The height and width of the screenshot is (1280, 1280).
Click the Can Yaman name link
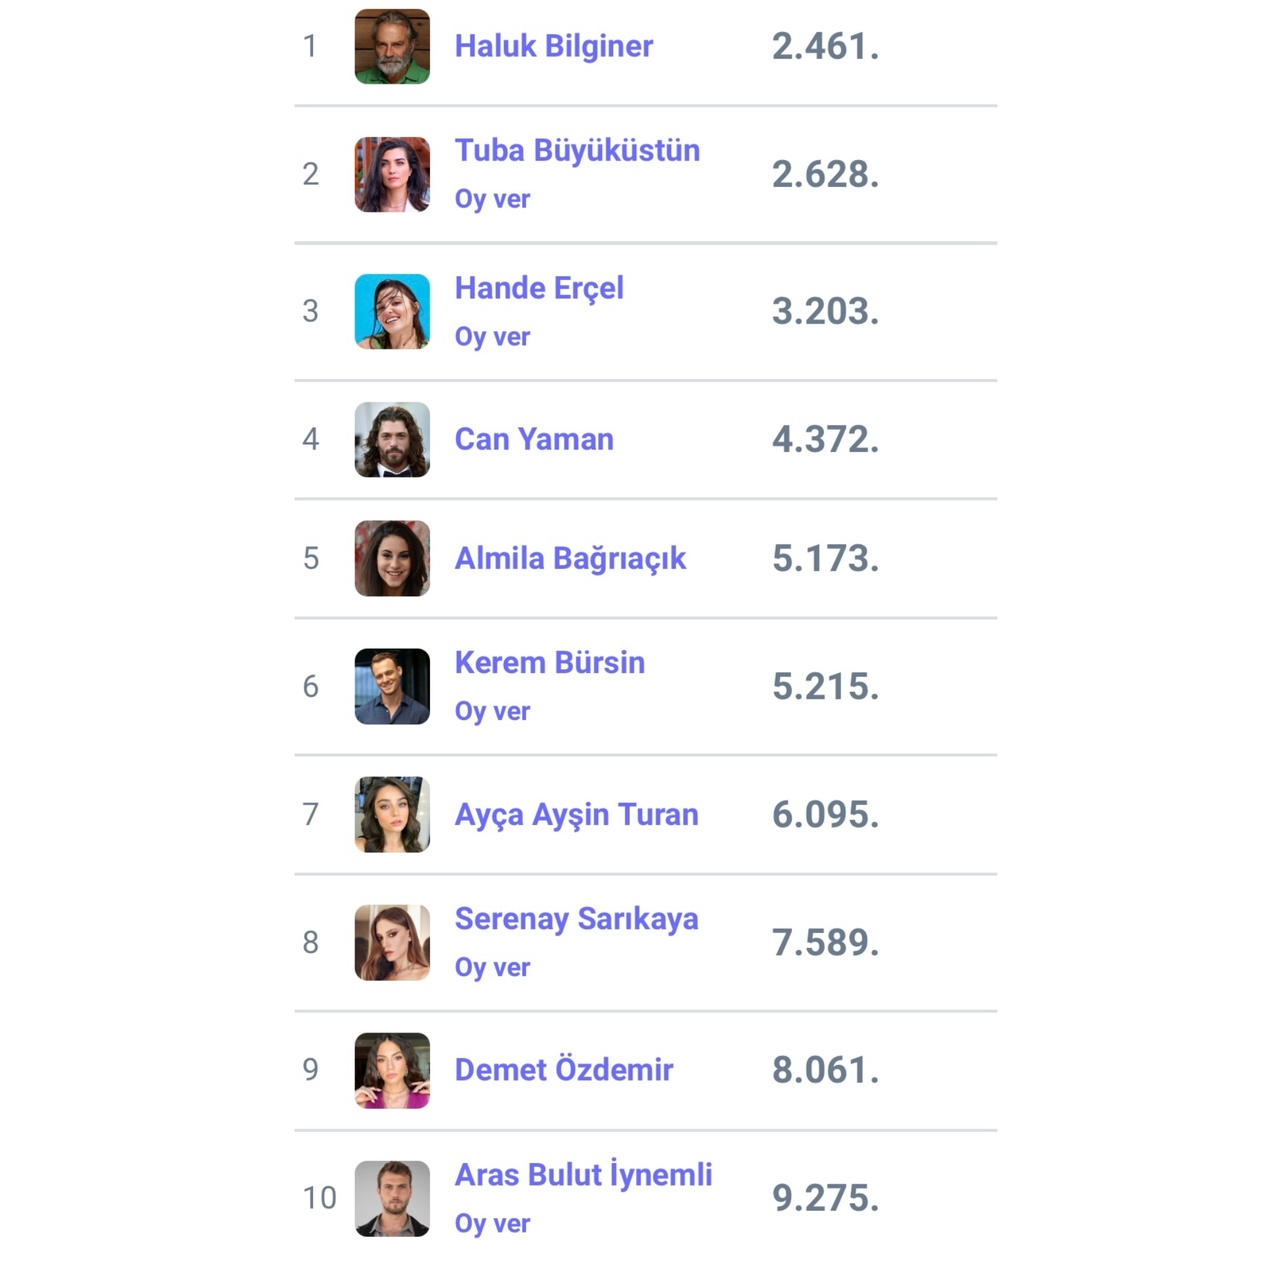pyautogui.click(x=534, y=439)
